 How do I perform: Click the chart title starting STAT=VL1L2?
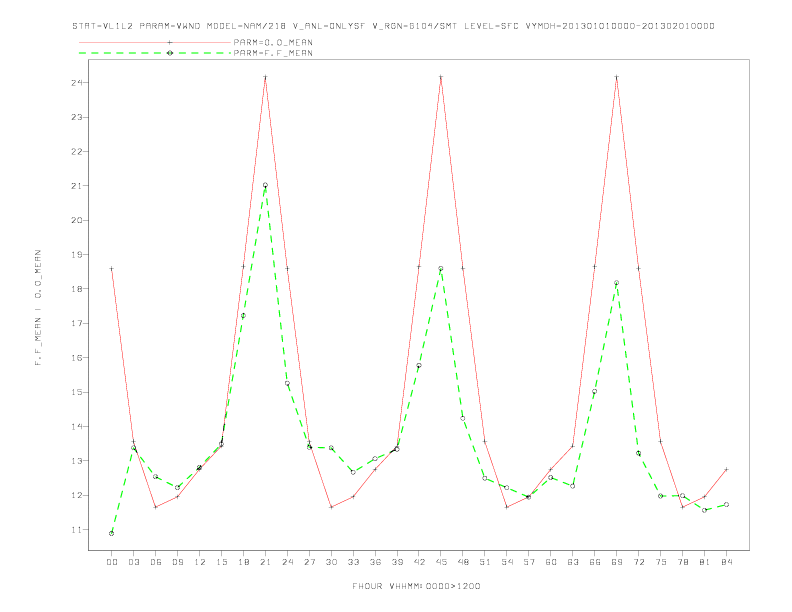(393, 26)
